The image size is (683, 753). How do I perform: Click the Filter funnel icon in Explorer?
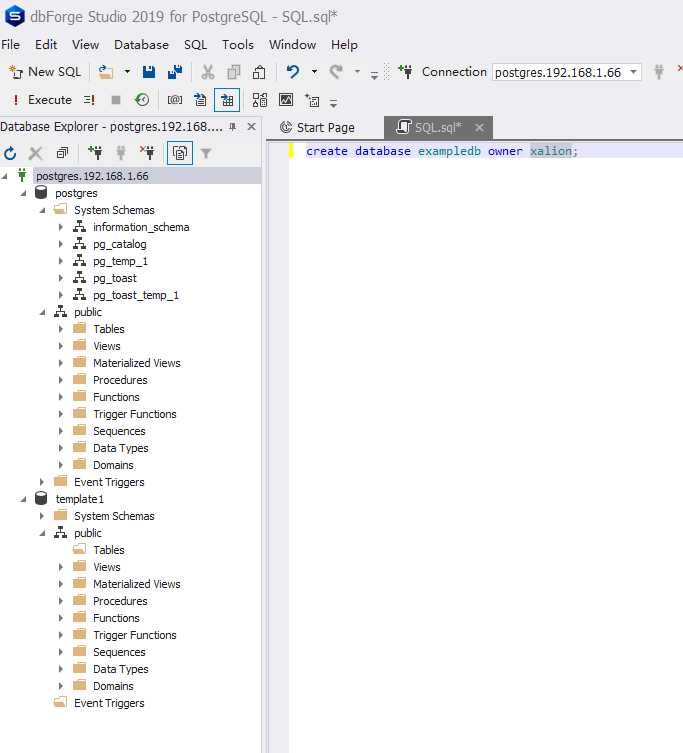click(x=206, y=153)
